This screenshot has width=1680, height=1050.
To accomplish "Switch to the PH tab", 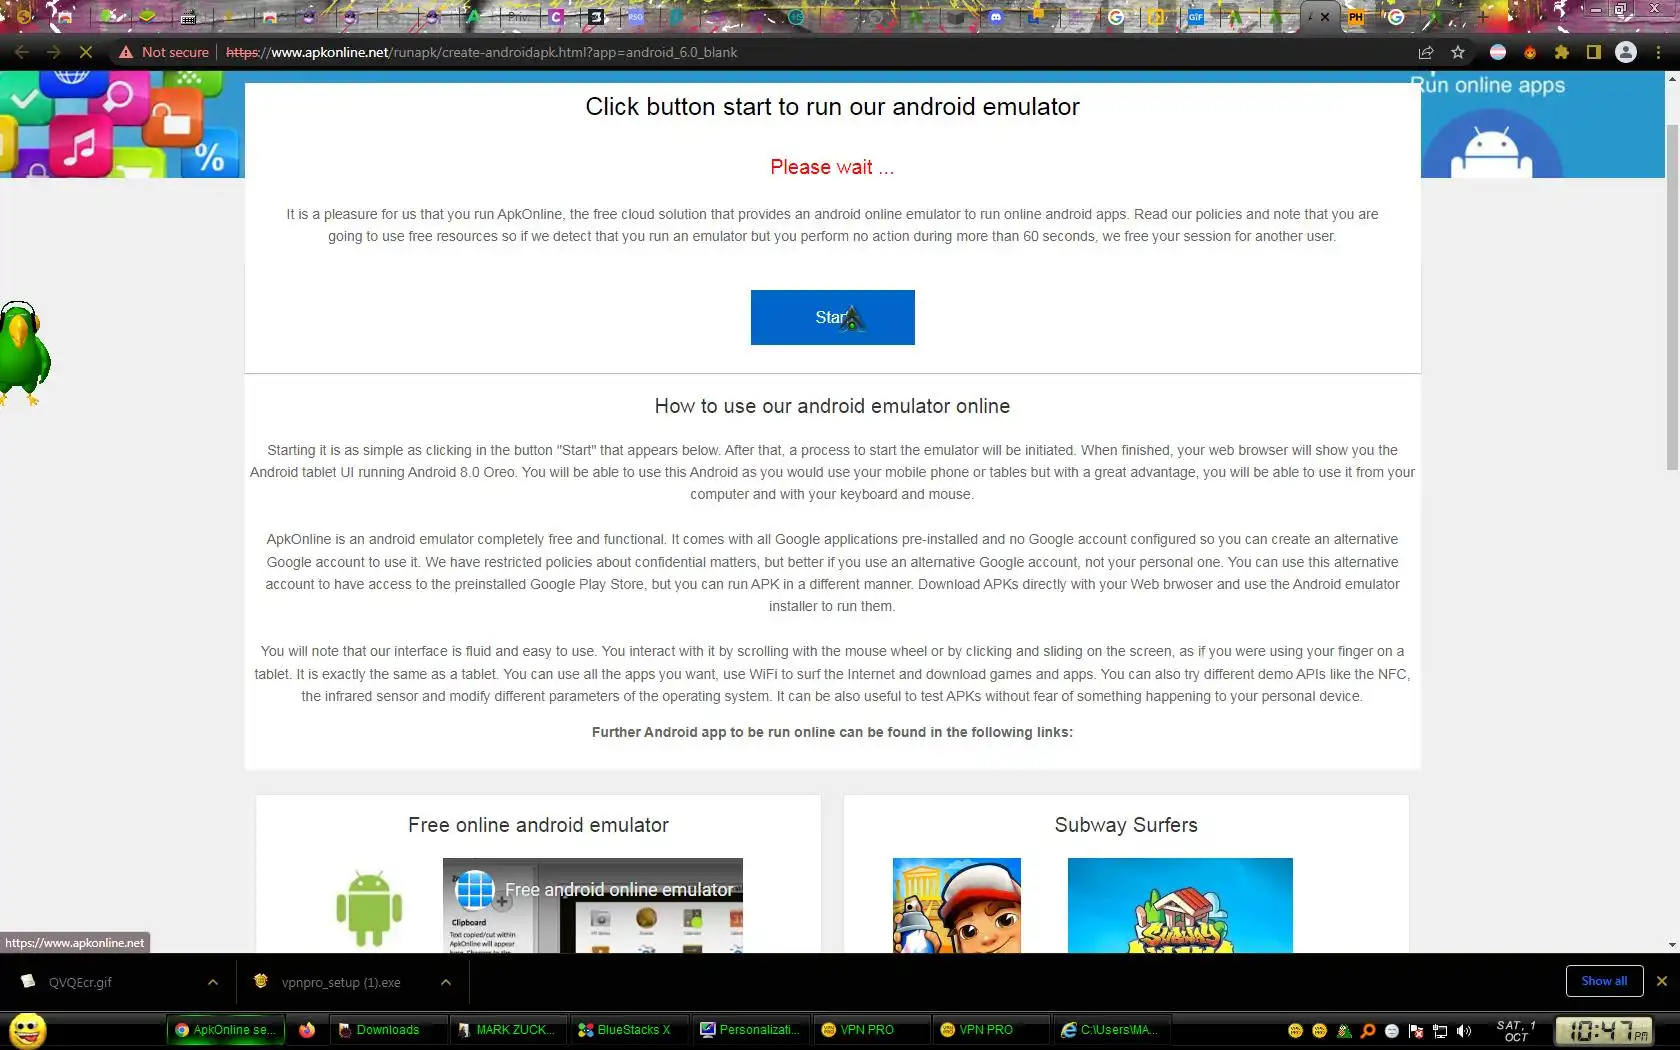I will [1356, 17].
